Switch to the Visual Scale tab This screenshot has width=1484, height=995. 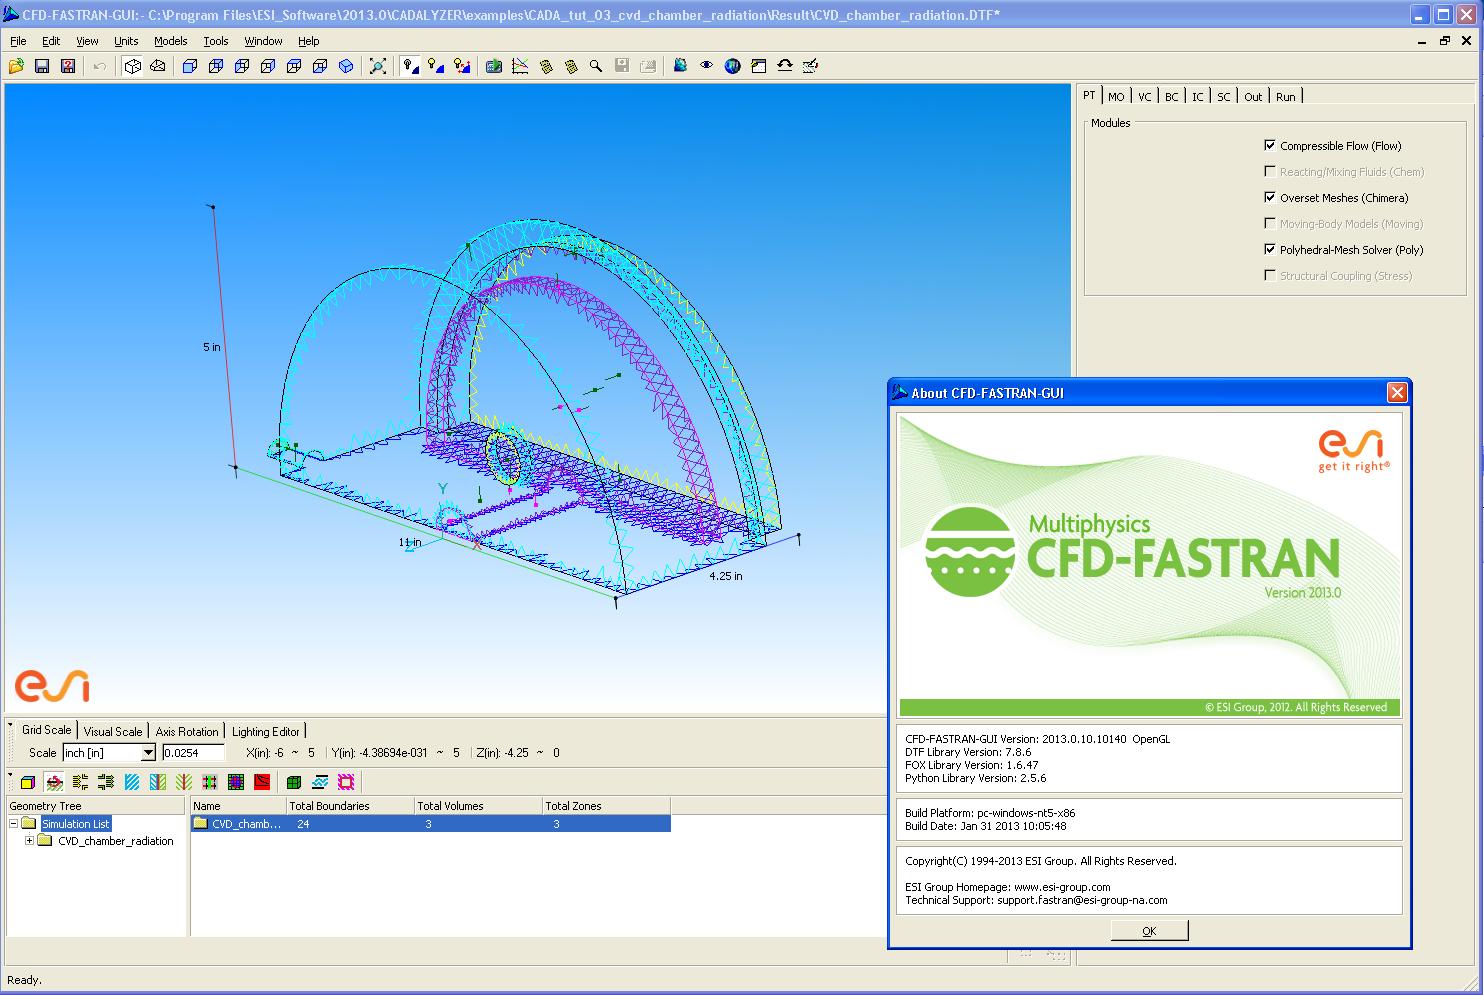(x=113, y=731)
